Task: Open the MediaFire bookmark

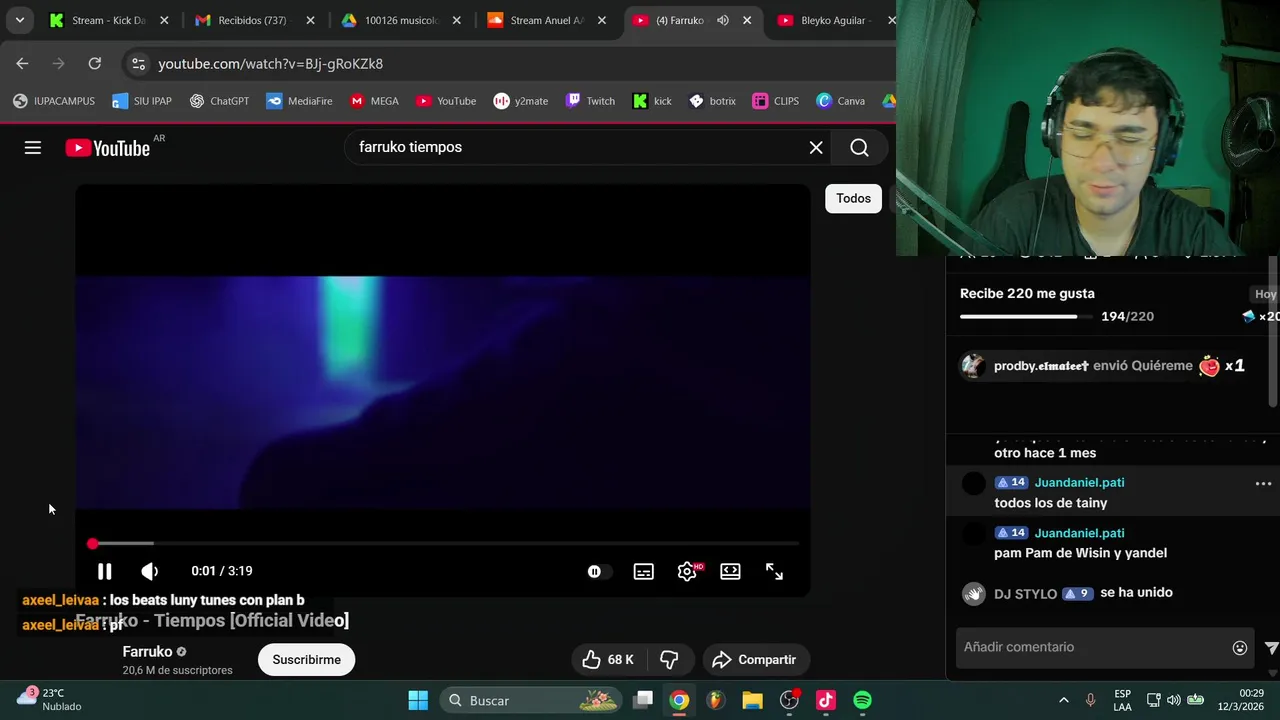Action: [299, 101]
